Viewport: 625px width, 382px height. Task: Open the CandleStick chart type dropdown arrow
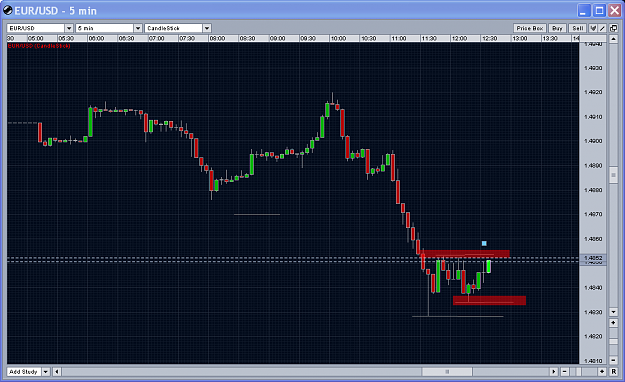pos(206,28)
